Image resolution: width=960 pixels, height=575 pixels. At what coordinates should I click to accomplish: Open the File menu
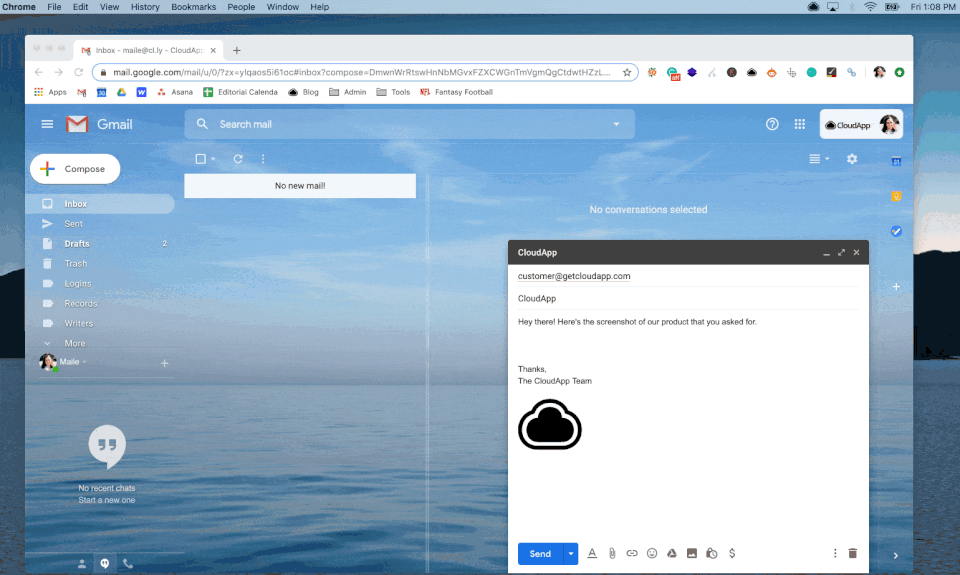pyautogui.click(x=54, y=7)
